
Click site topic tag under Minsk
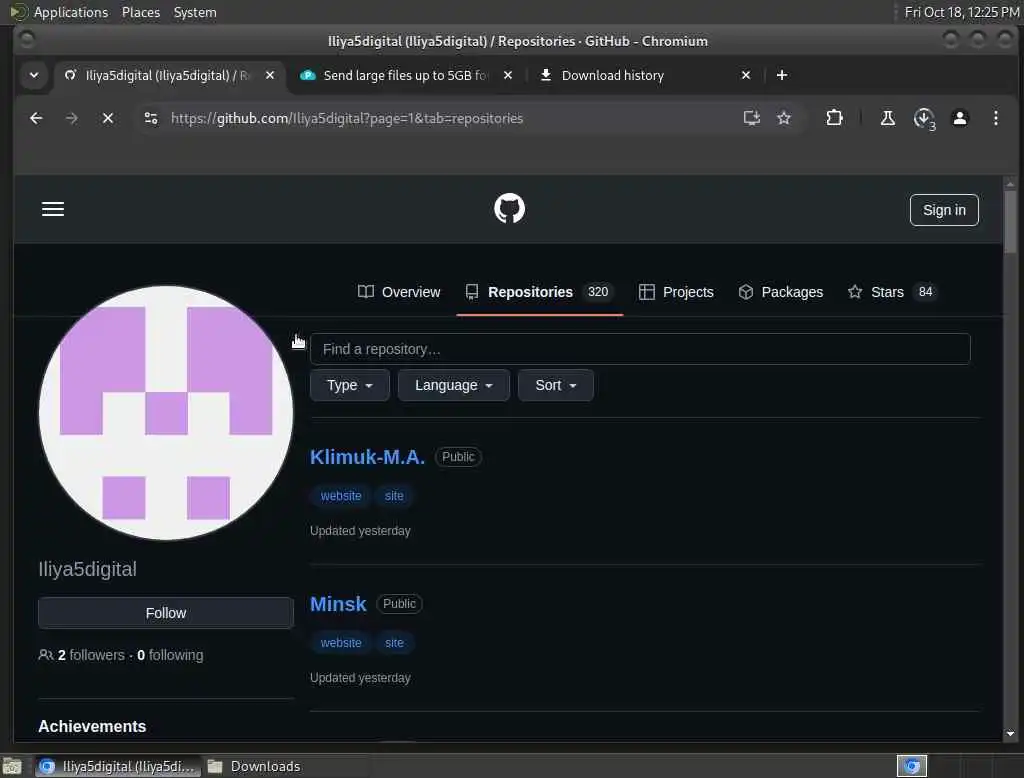[394, 643]
